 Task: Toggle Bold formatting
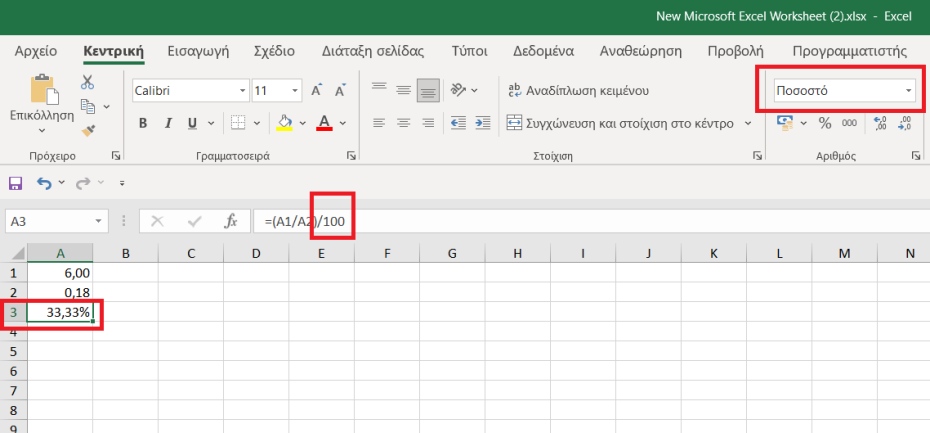coord(143,123)
